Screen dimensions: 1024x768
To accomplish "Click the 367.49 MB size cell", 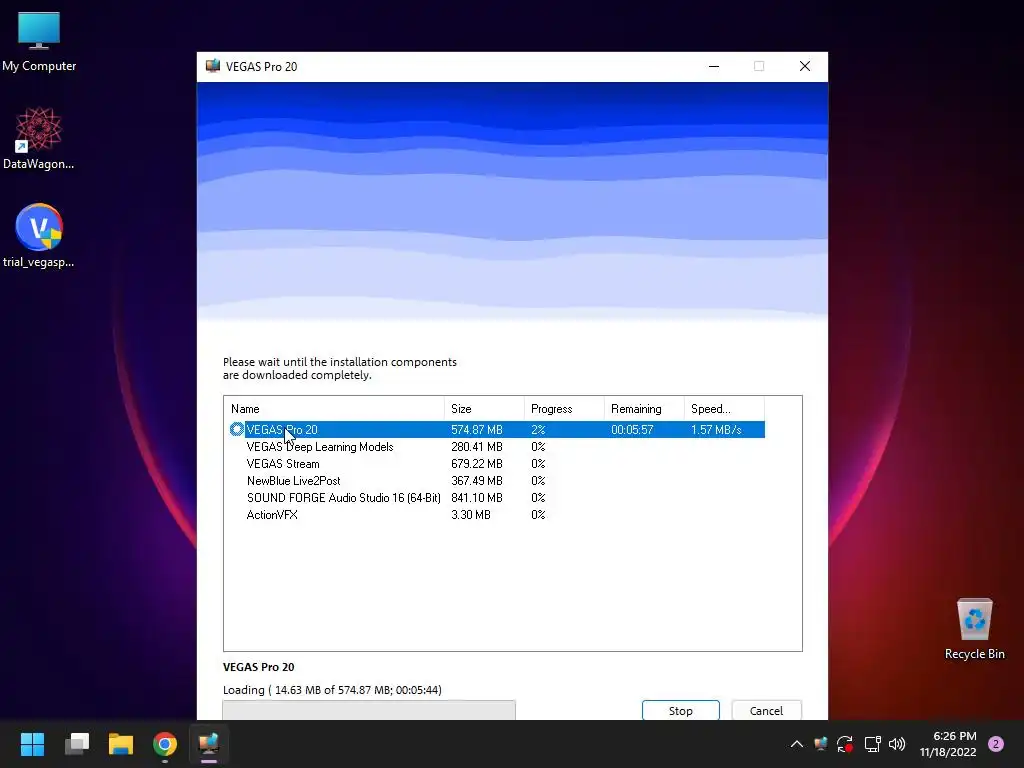I will (x=477, y=481).
